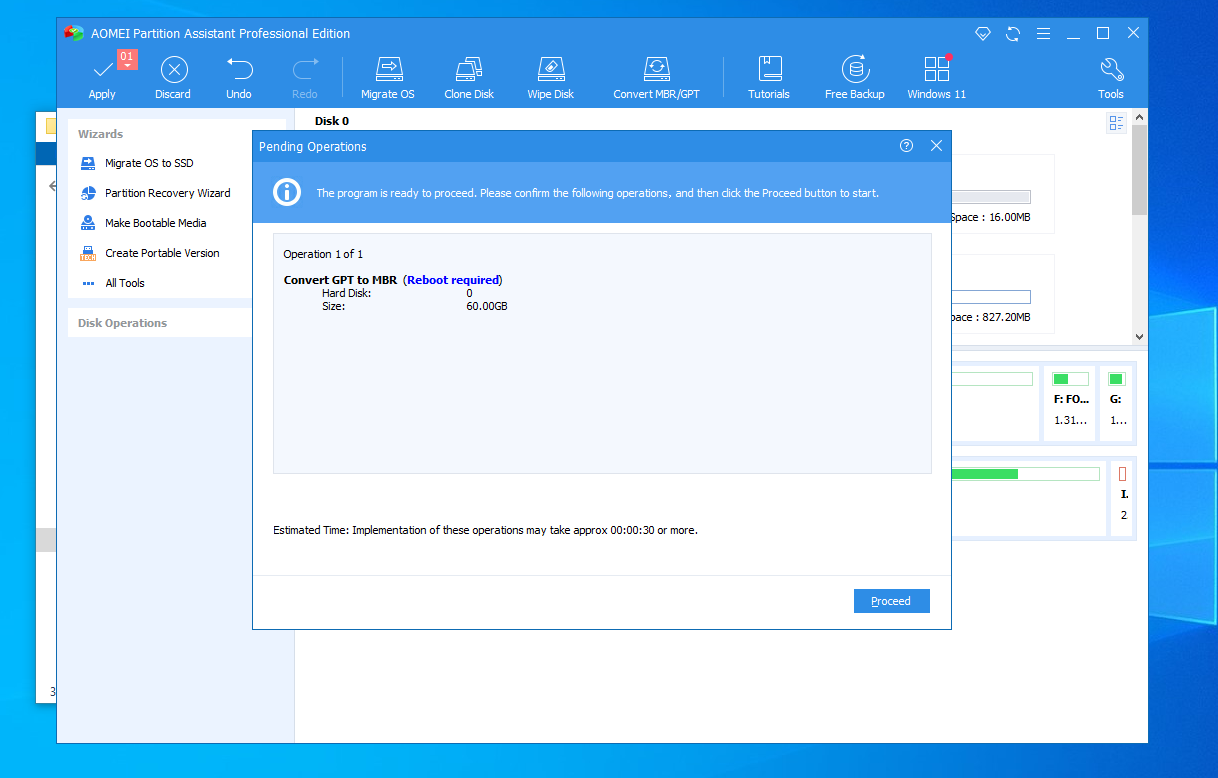The image size is (1218, 778).
Task: Click the Proceed button
Action: [892, 601]
